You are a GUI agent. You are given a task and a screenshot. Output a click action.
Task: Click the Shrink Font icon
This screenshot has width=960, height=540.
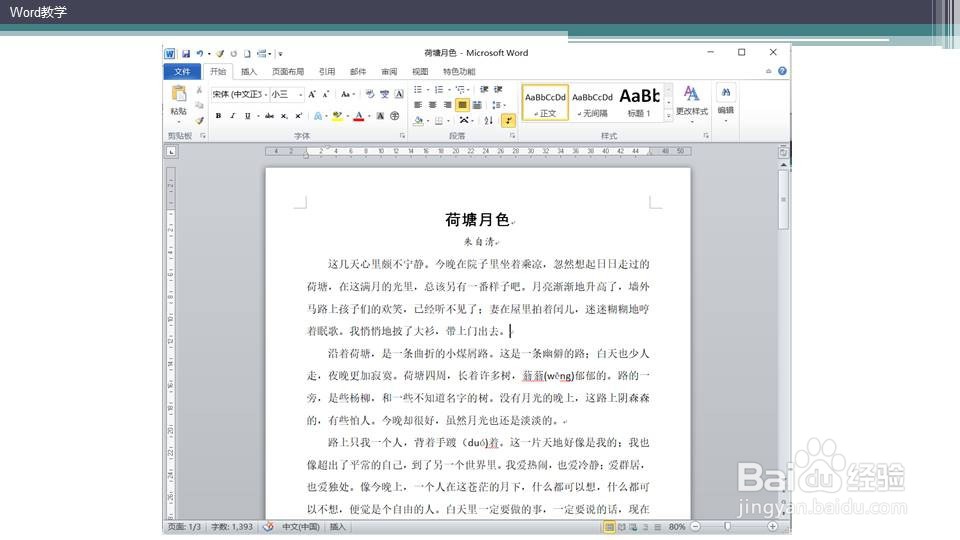[326, 94]
